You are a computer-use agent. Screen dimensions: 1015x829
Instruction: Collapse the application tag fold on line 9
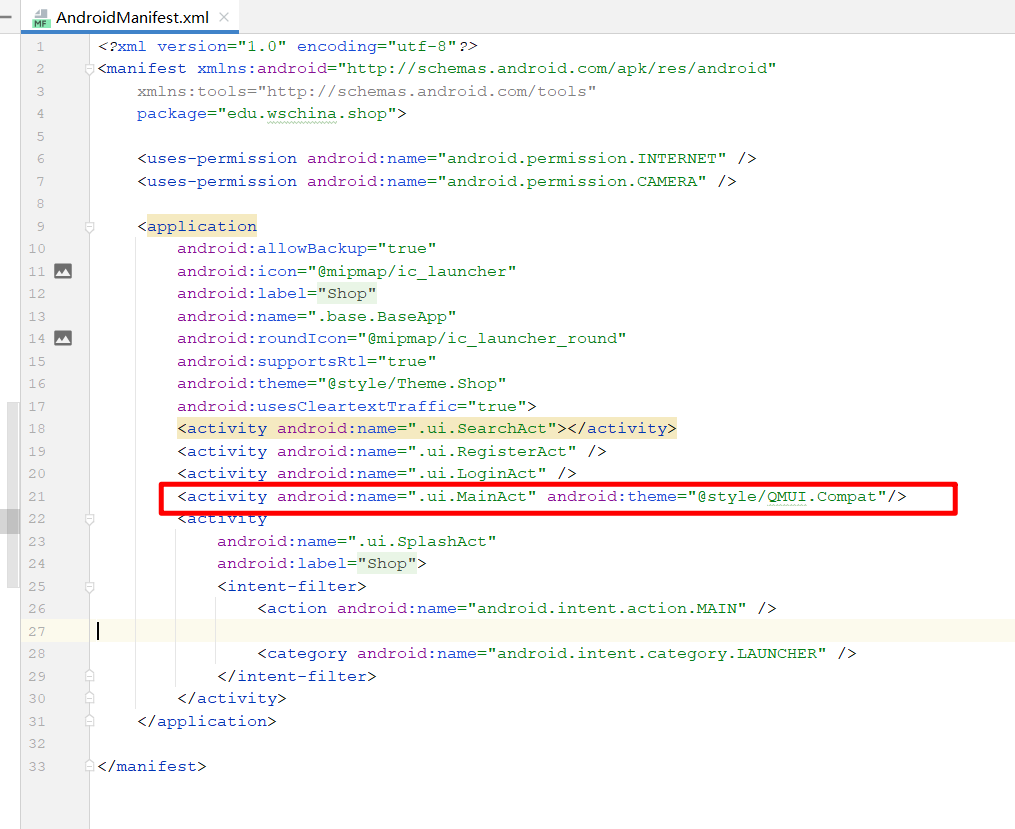point(90,227)
